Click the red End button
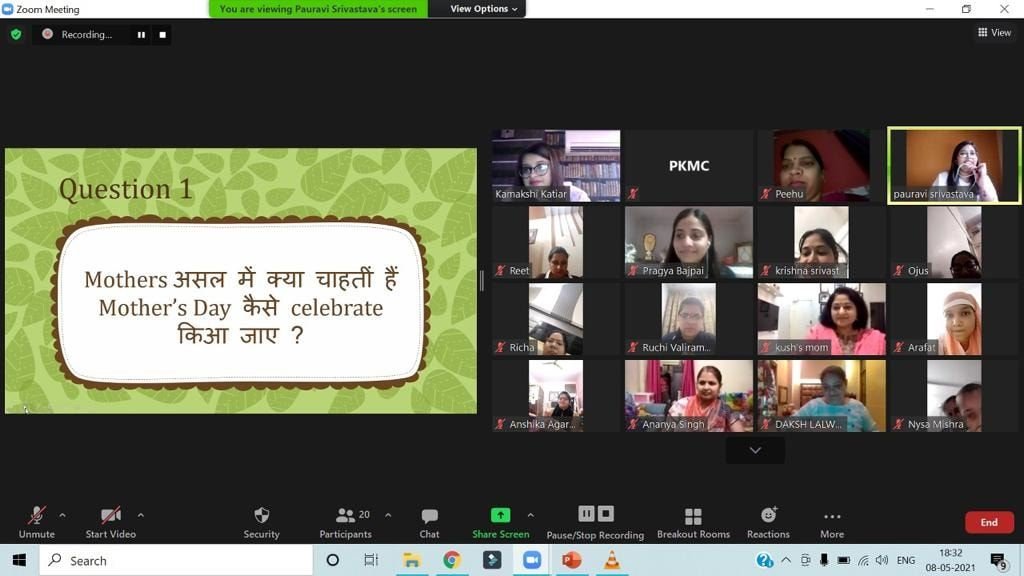This screenshot has width=1024, height=576. click(989, 522)
